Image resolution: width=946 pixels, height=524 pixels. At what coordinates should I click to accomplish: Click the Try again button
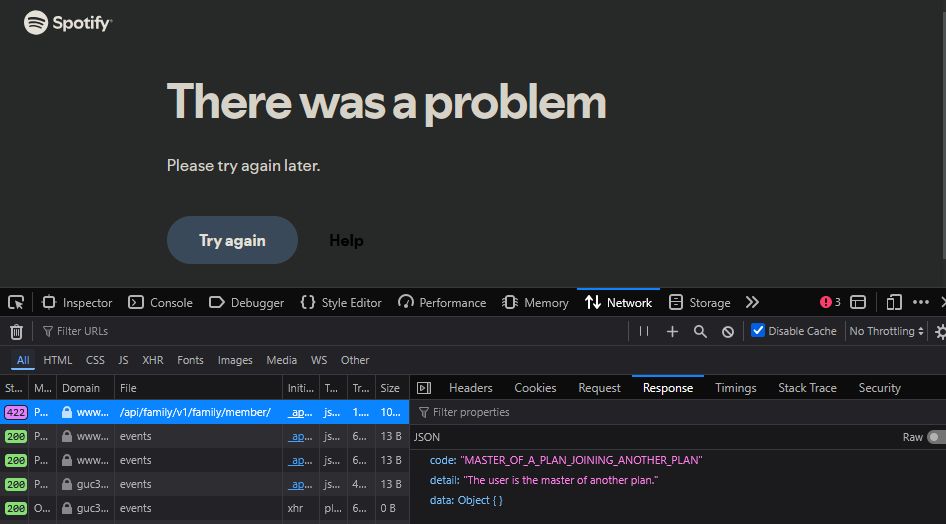(232, 240)
